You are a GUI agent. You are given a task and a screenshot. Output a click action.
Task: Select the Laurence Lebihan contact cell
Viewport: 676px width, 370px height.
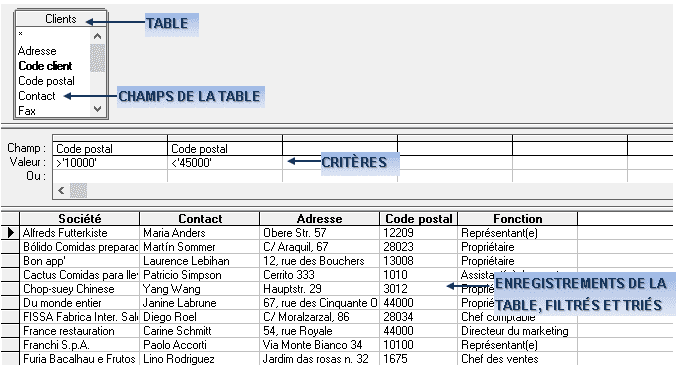[200, 261]
